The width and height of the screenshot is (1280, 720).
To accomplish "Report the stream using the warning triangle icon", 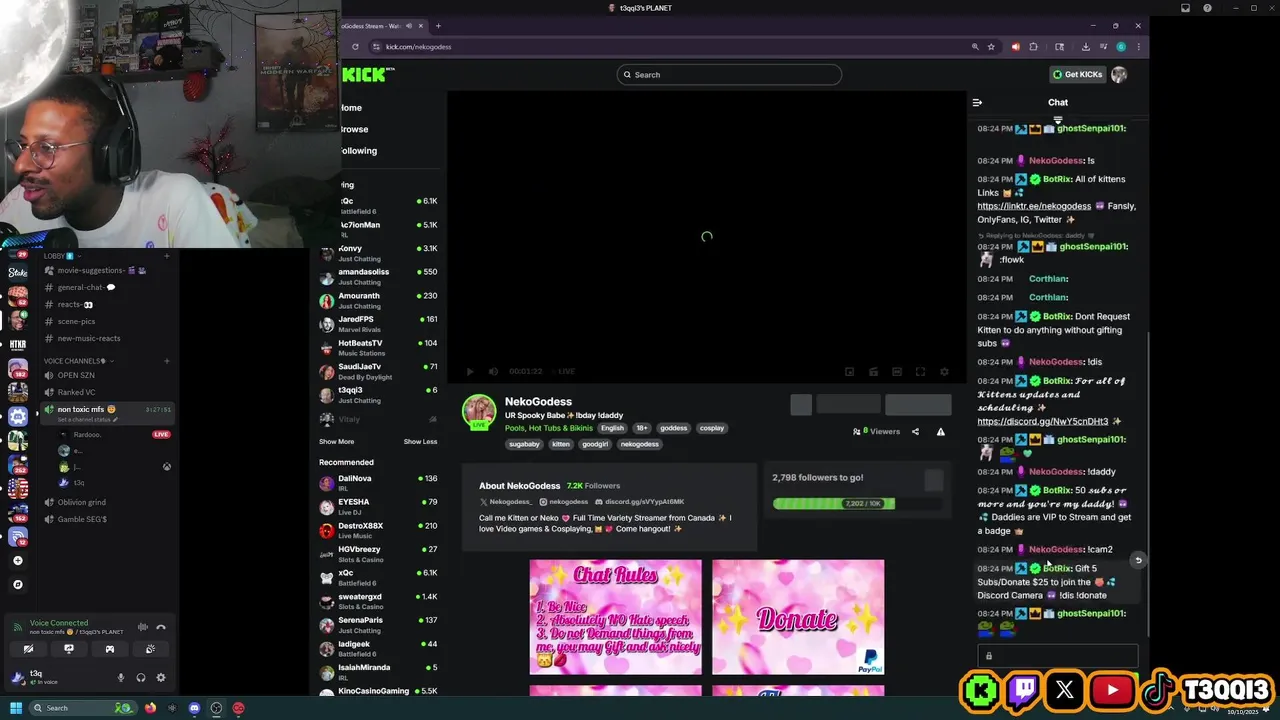I will (x=940, y=432).
